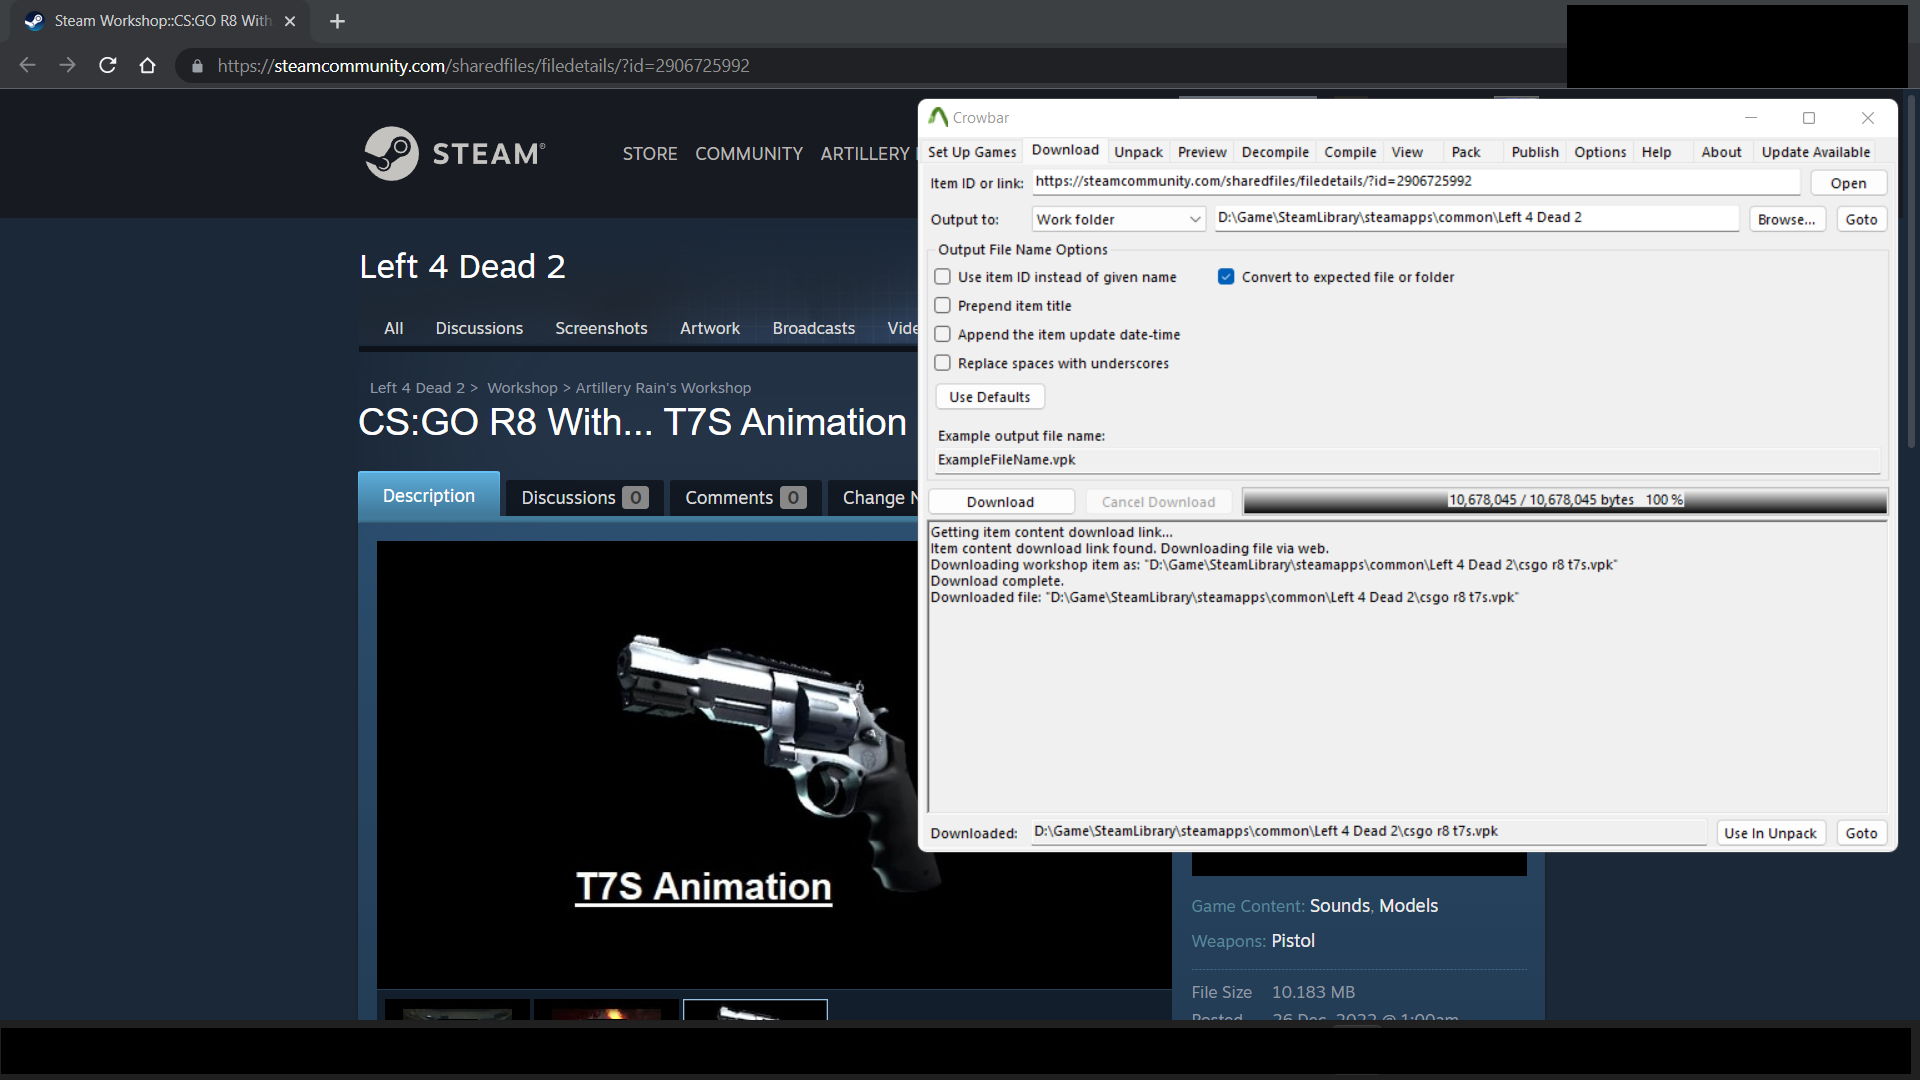Click the download progress bar
This screenshot has height=1080, width=1920.
1564,500
